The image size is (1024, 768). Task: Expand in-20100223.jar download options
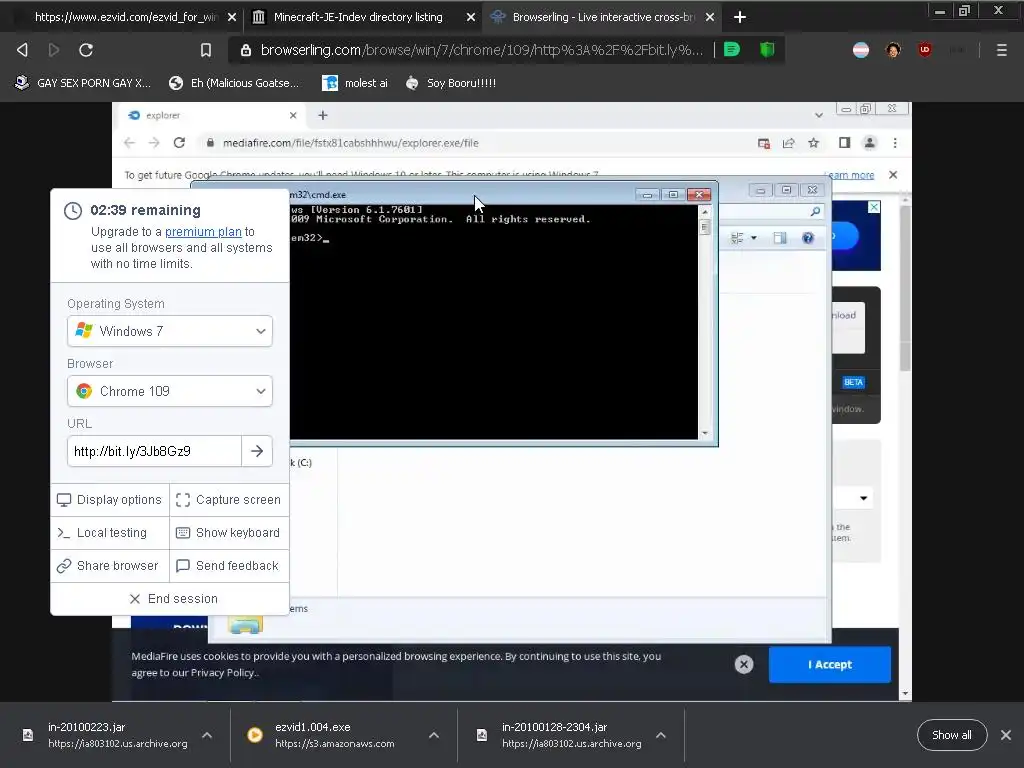207,735
